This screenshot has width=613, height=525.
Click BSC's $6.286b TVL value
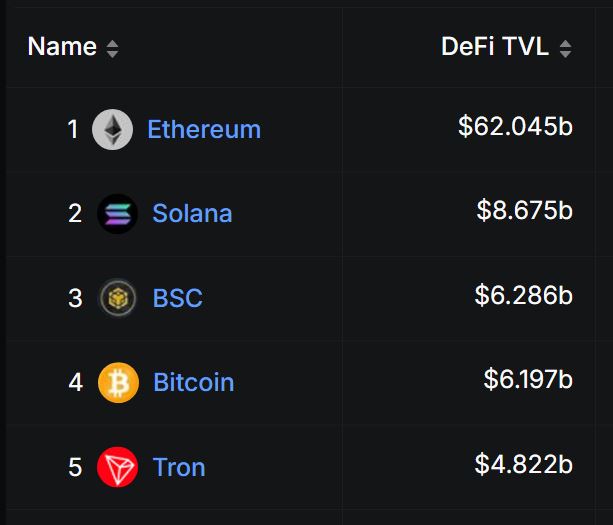tap(523, 295)
